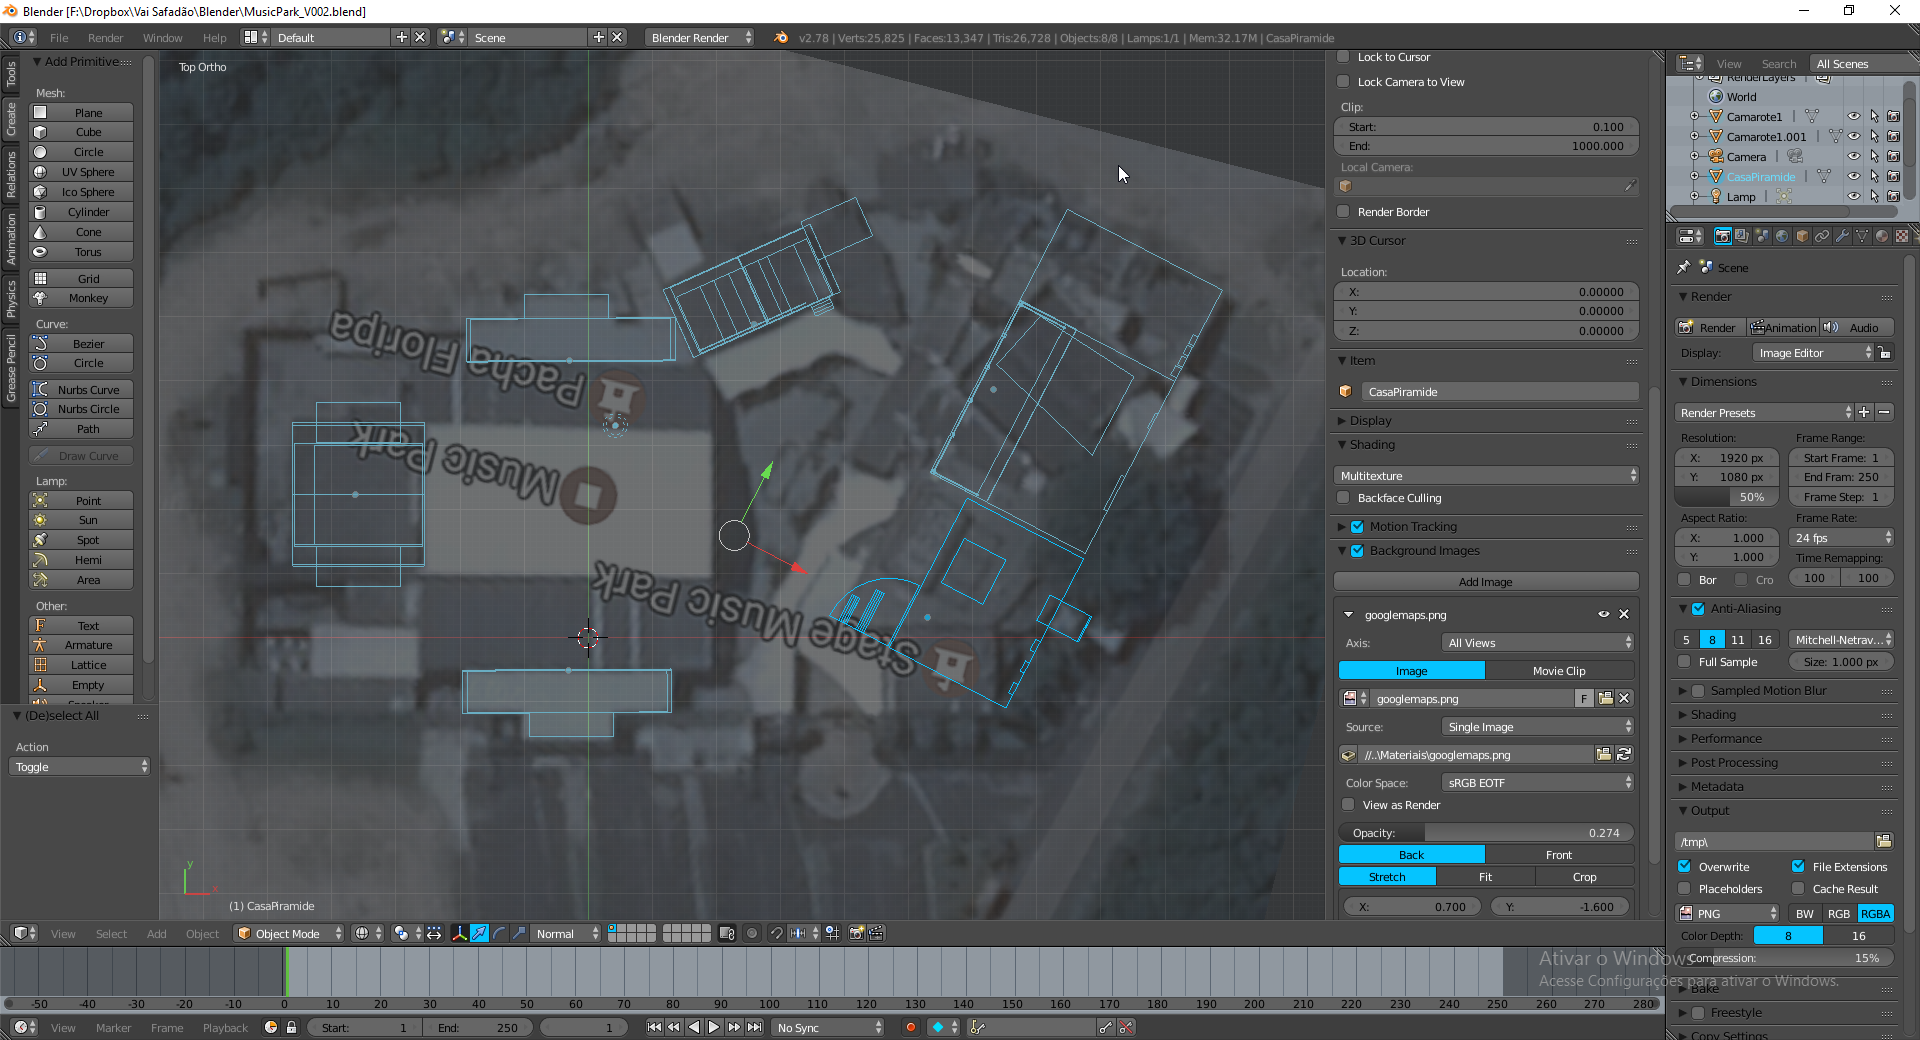Viewport: 1920px width, 1040px height.
Task: Open Help menu in top bar
Action: (x=215, y=37)
